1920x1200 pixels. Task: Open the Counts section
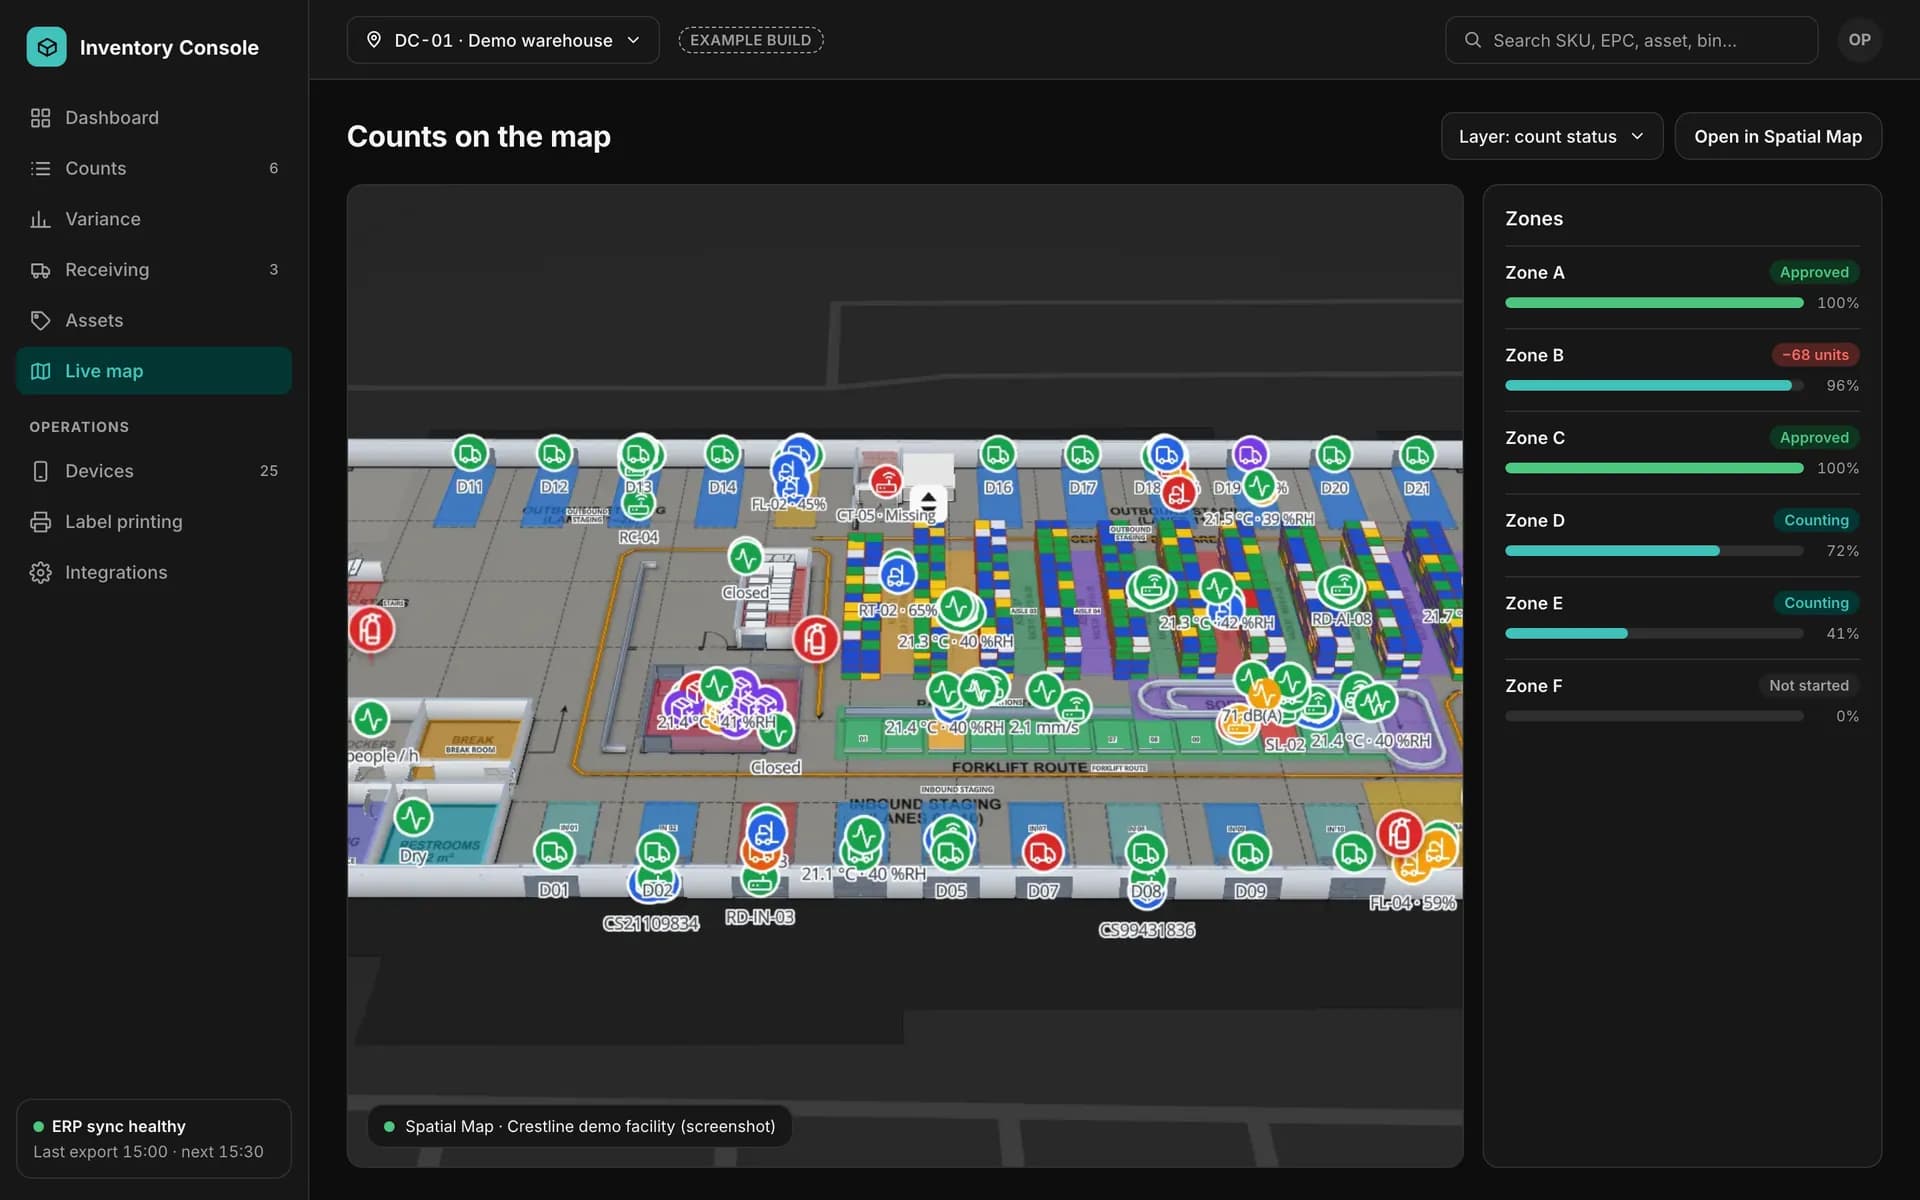154,168
